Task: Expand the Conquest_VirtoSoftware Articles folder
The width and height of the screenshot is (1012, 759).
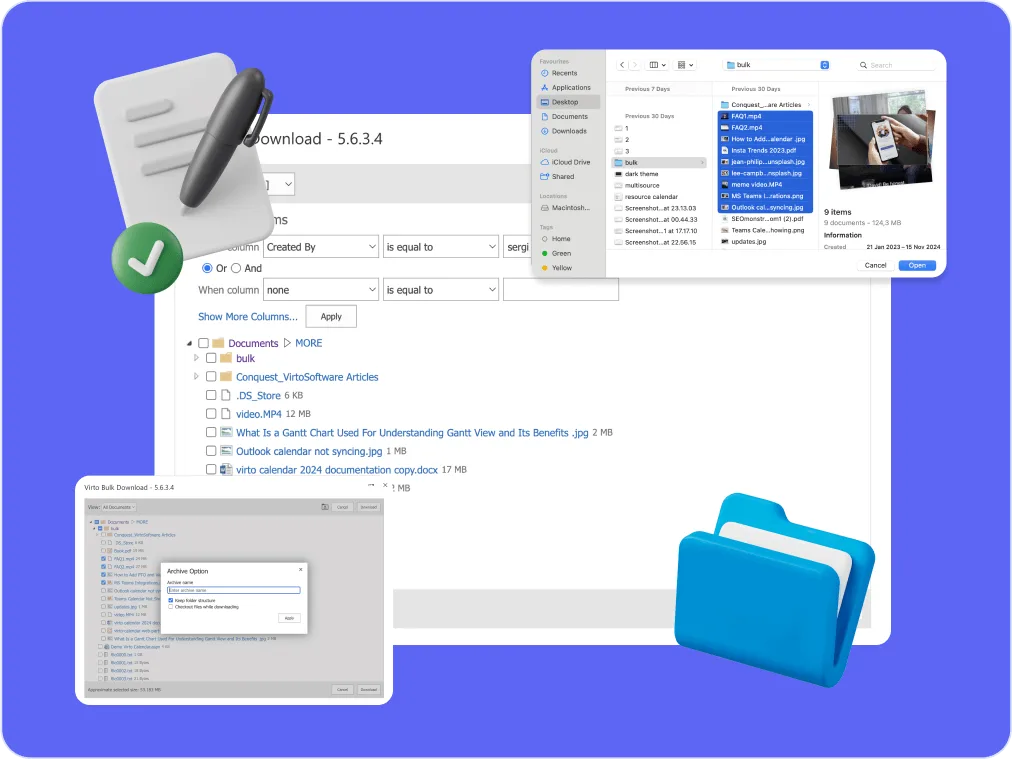Action: click(x=196, y=377)
